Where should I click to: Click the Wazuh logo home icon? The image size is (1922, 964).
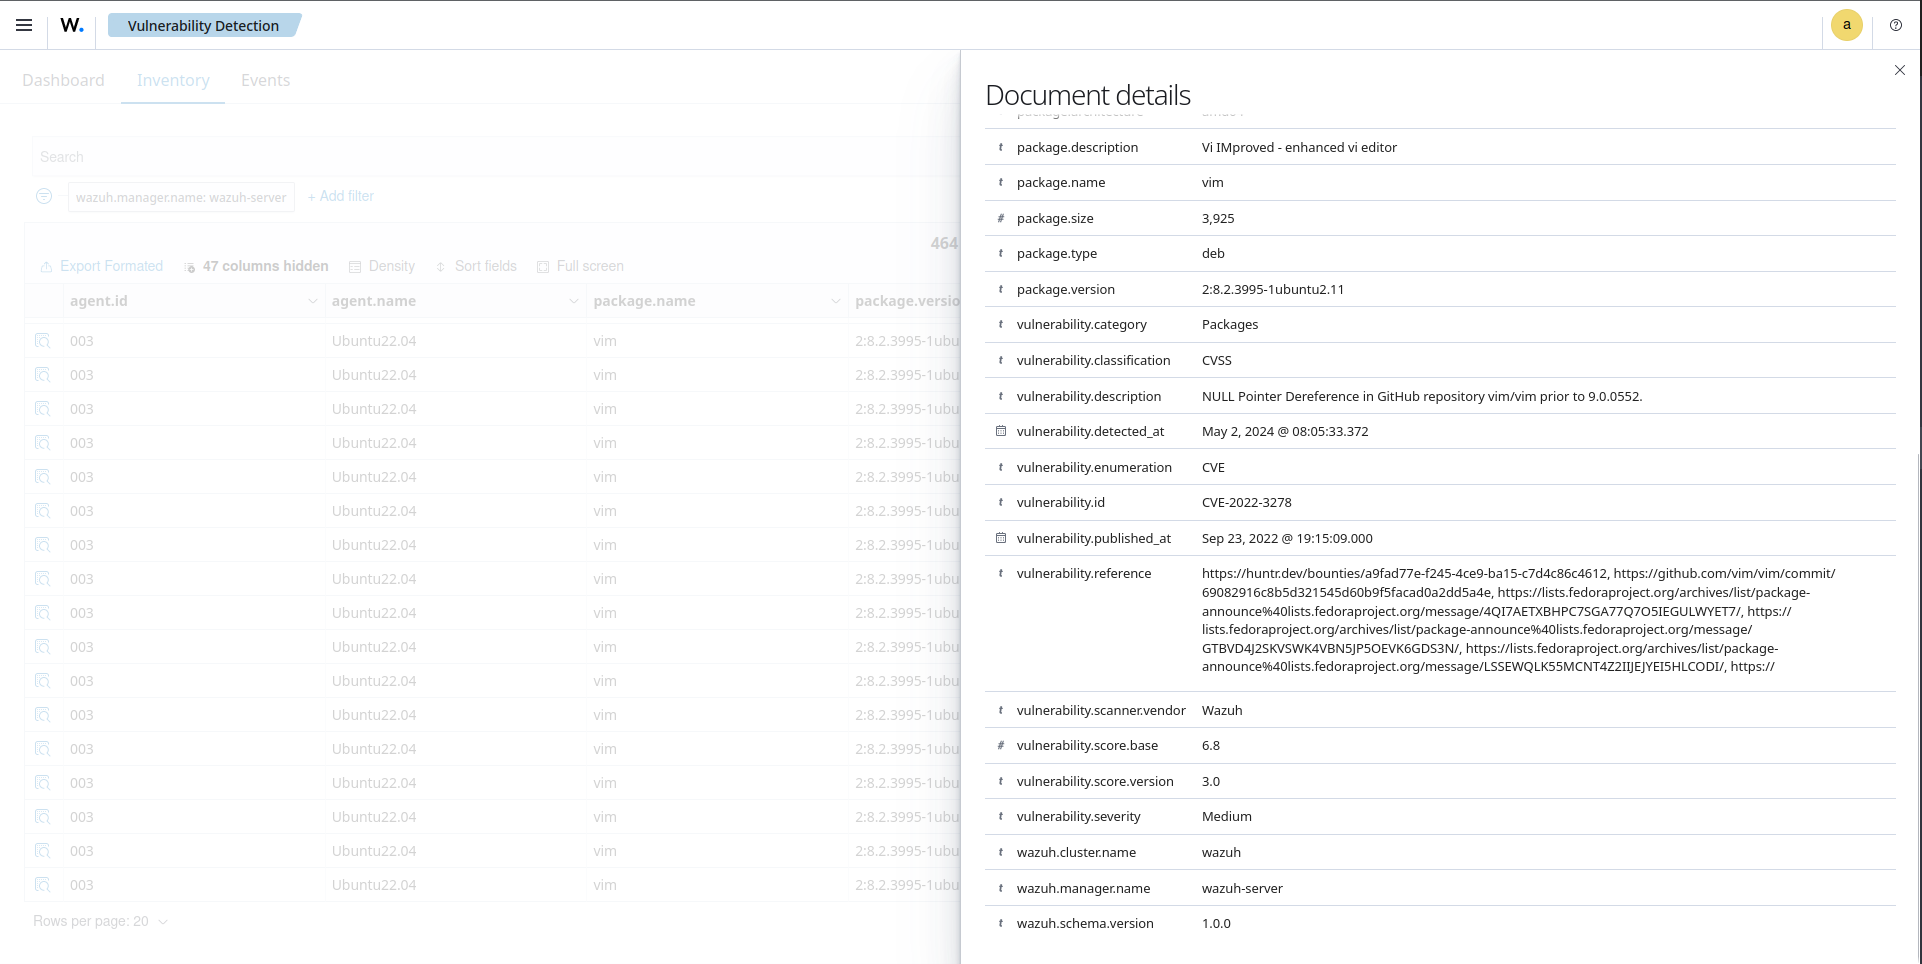coord(72,25)
